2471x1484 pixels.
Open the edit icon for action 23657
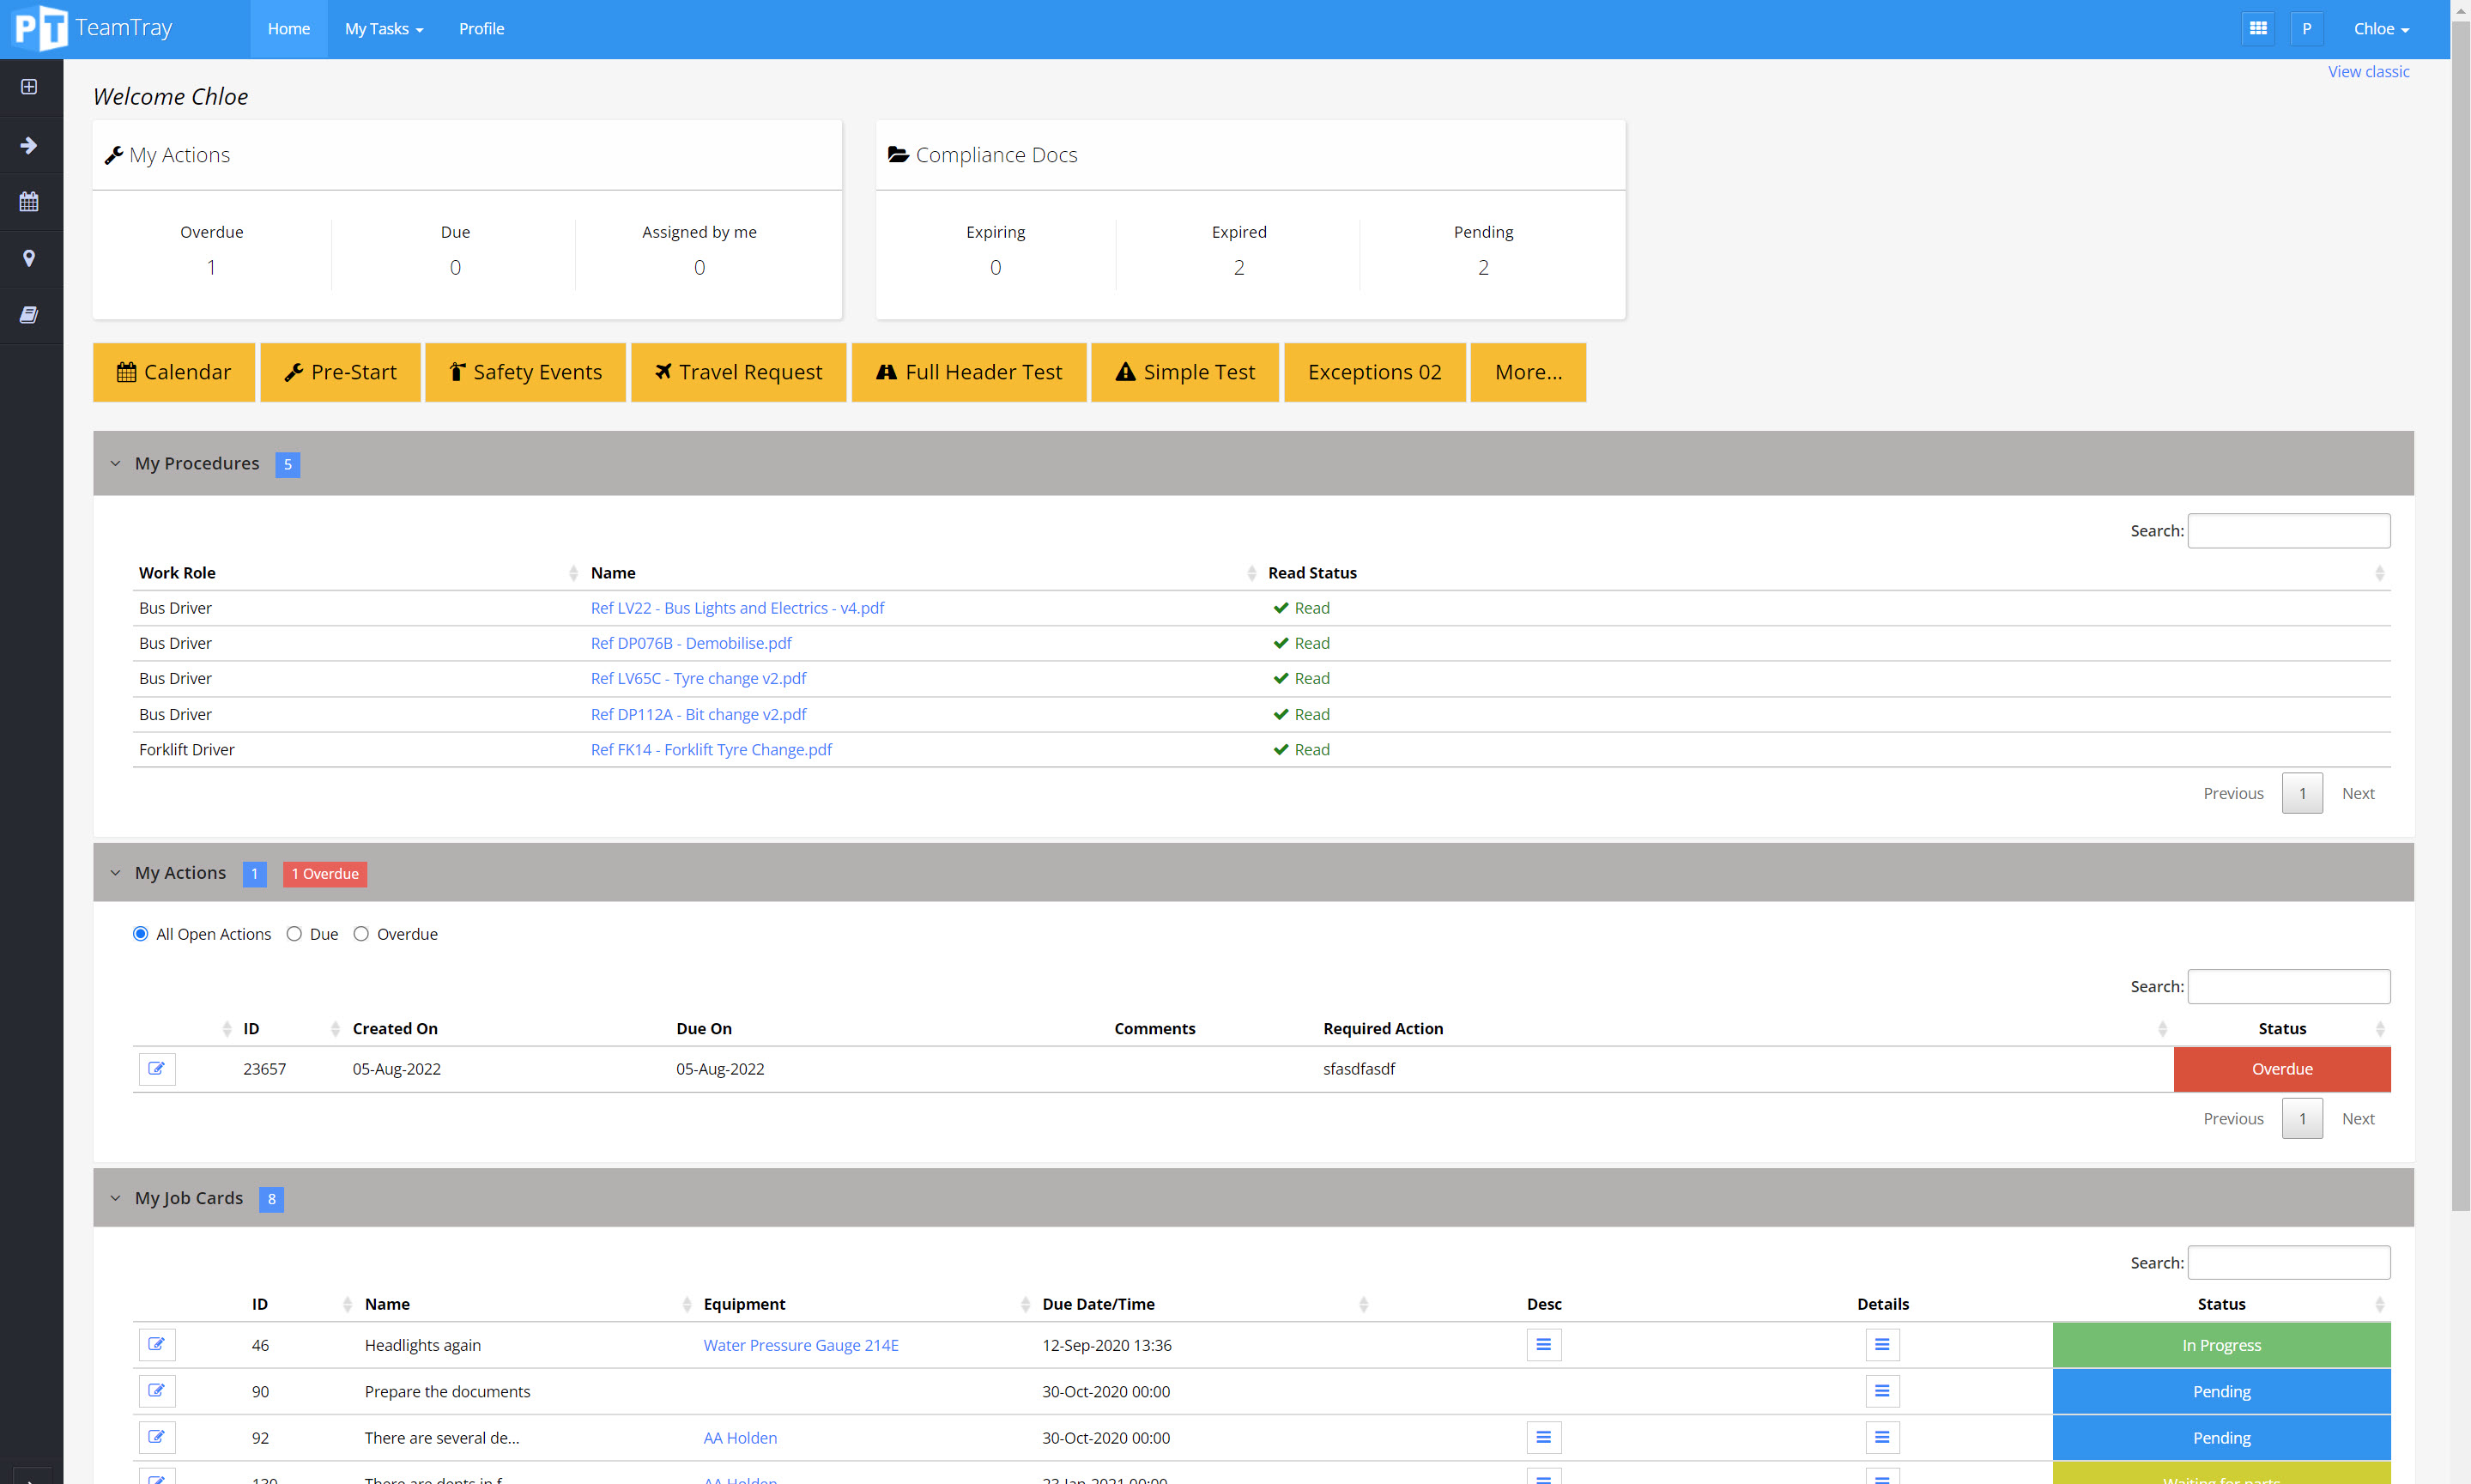click(156, 1069)
